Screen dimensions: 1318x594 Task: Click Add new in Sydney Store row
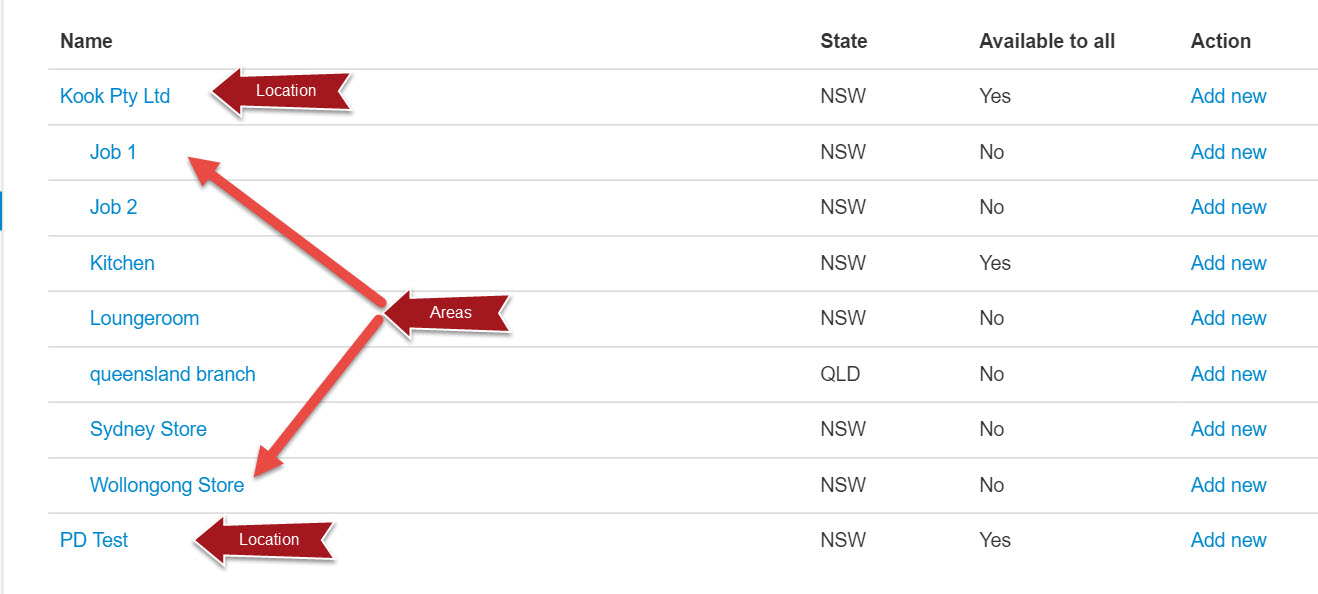1228,429
